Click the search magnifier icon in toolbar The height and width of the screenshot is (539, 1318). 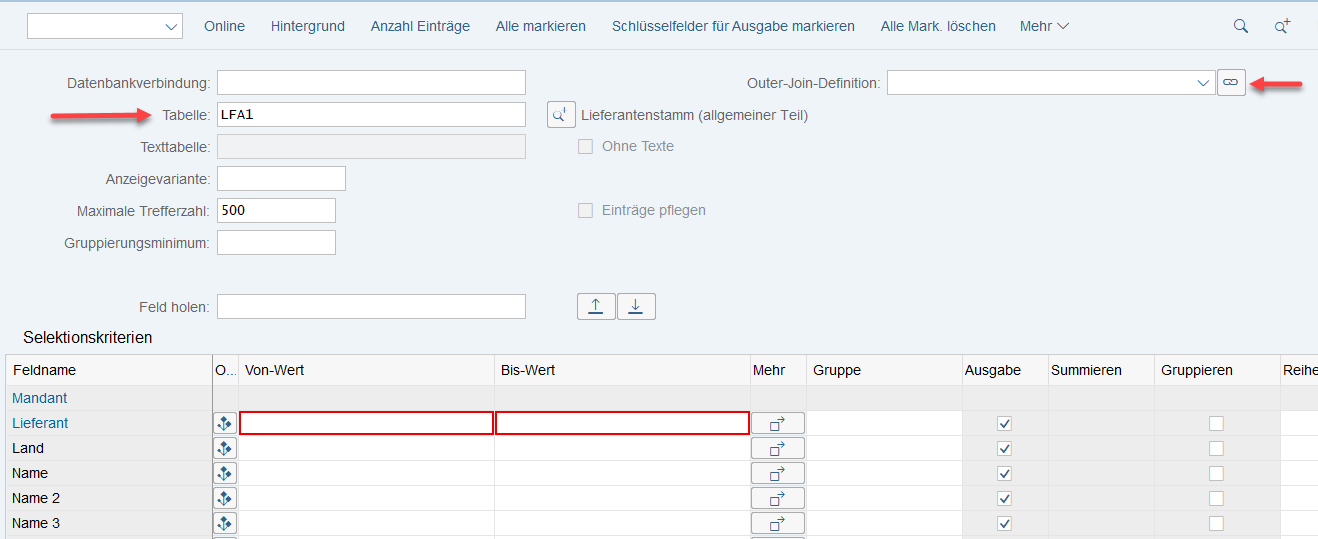1240,26
